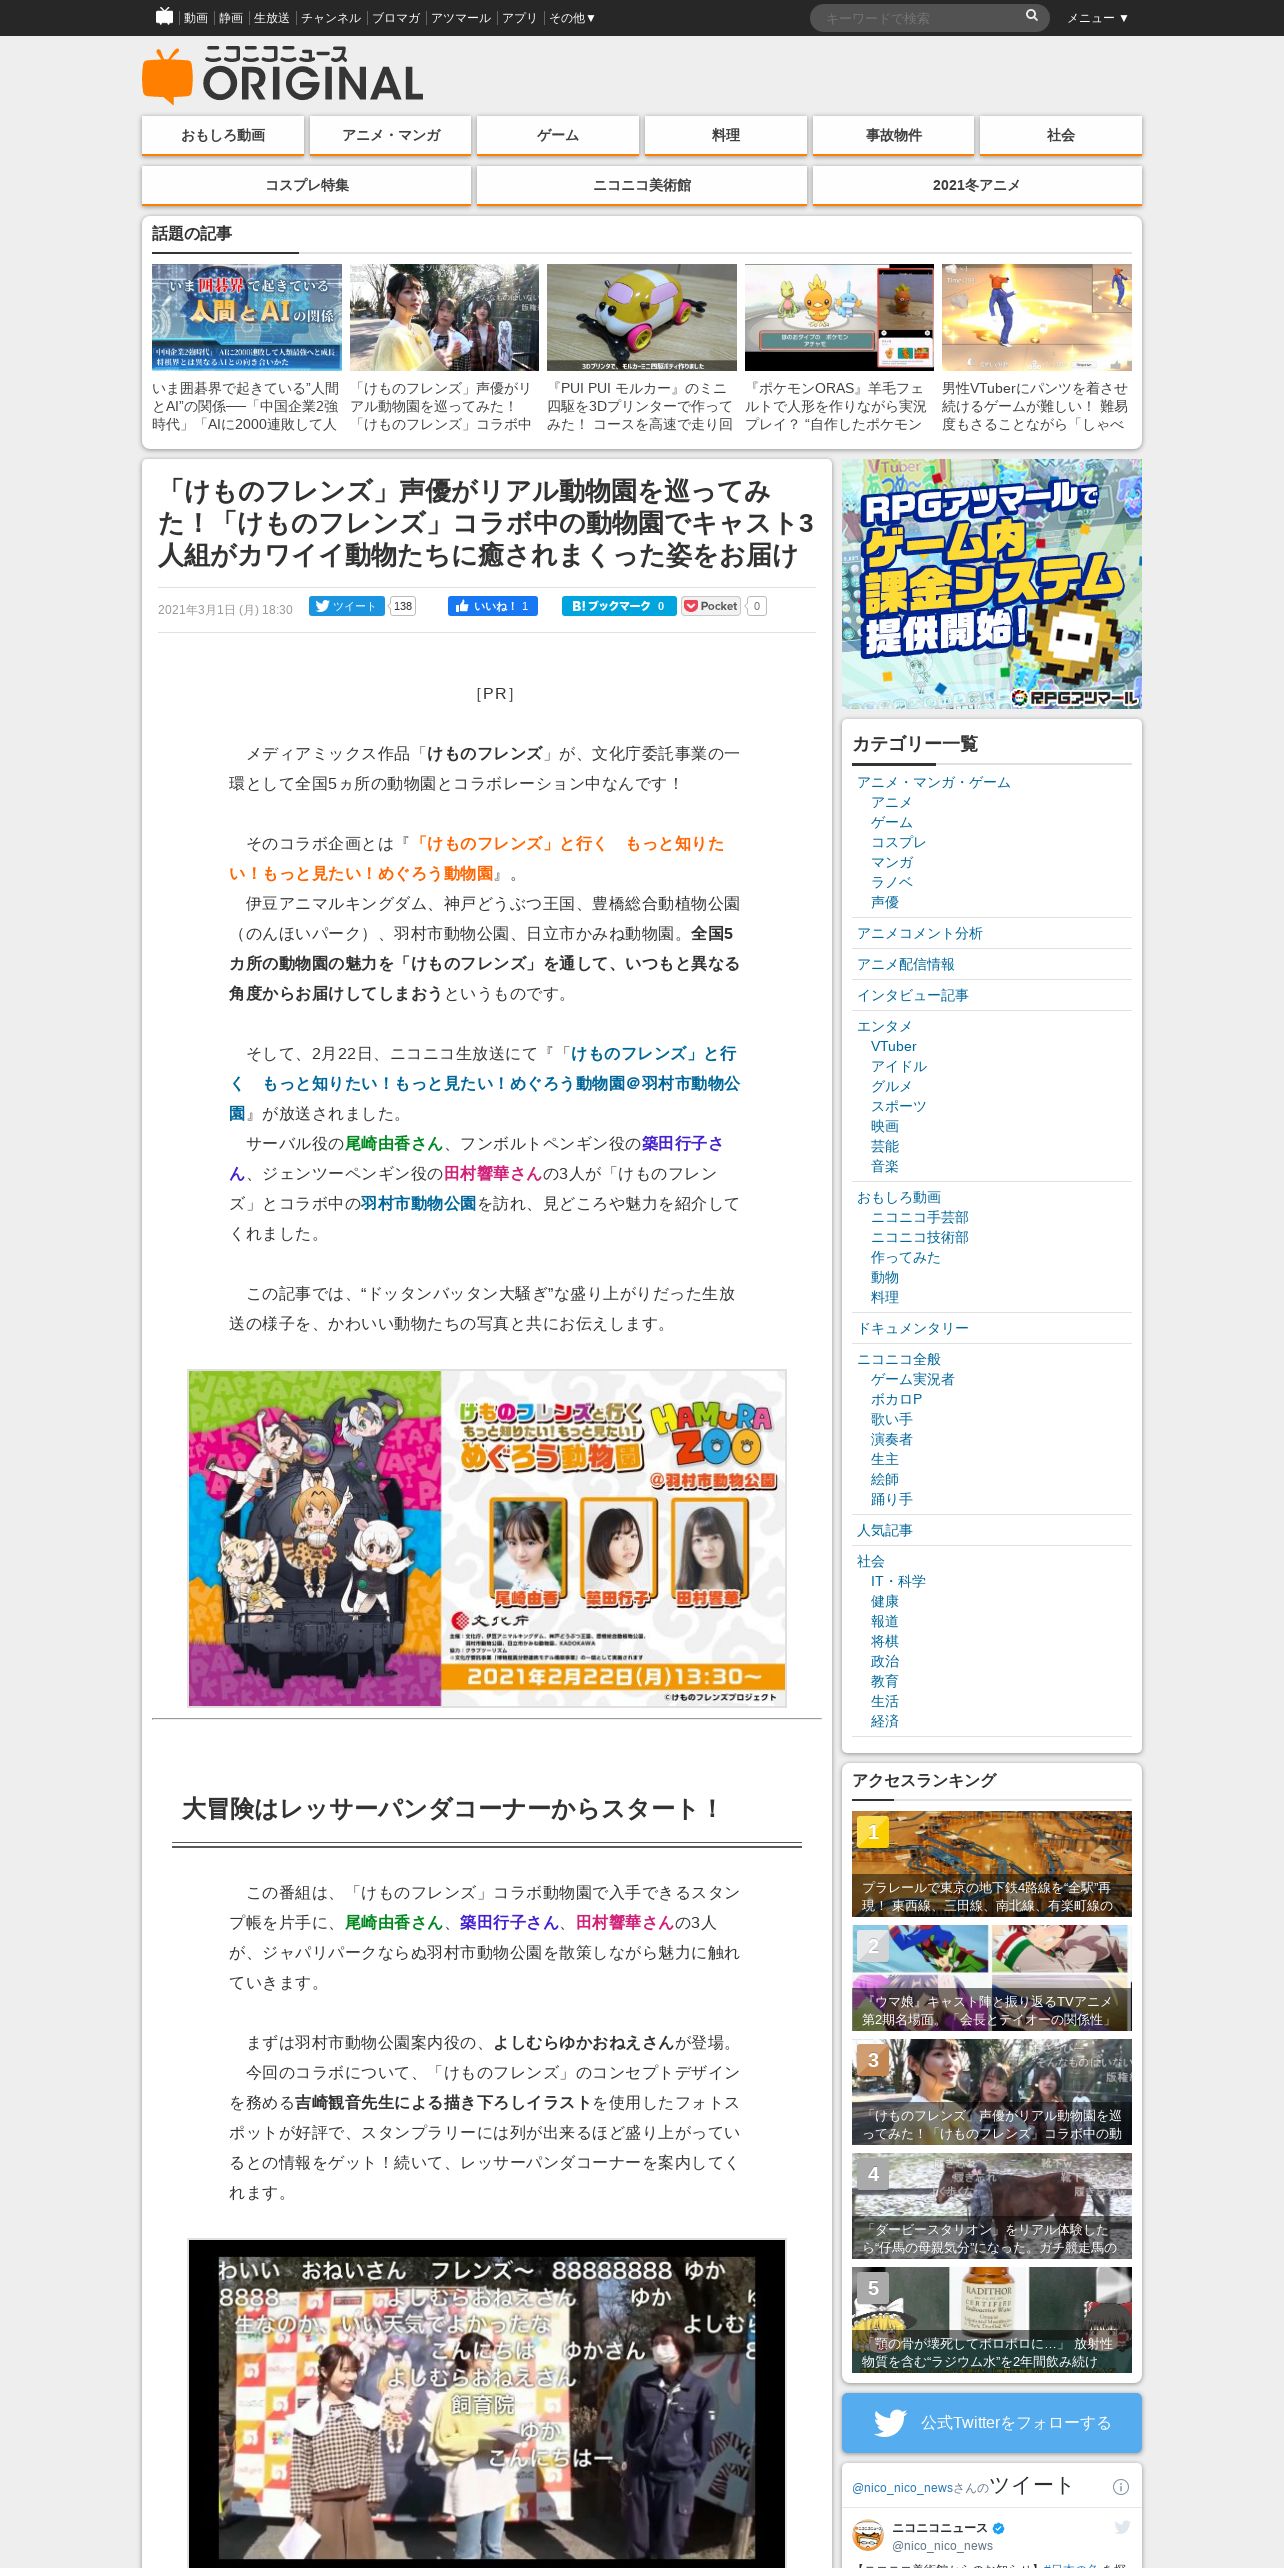Open チャンネル in top bar
Image resolution: width=1284 pixels, height=2568 pixels.
(331, 18)
